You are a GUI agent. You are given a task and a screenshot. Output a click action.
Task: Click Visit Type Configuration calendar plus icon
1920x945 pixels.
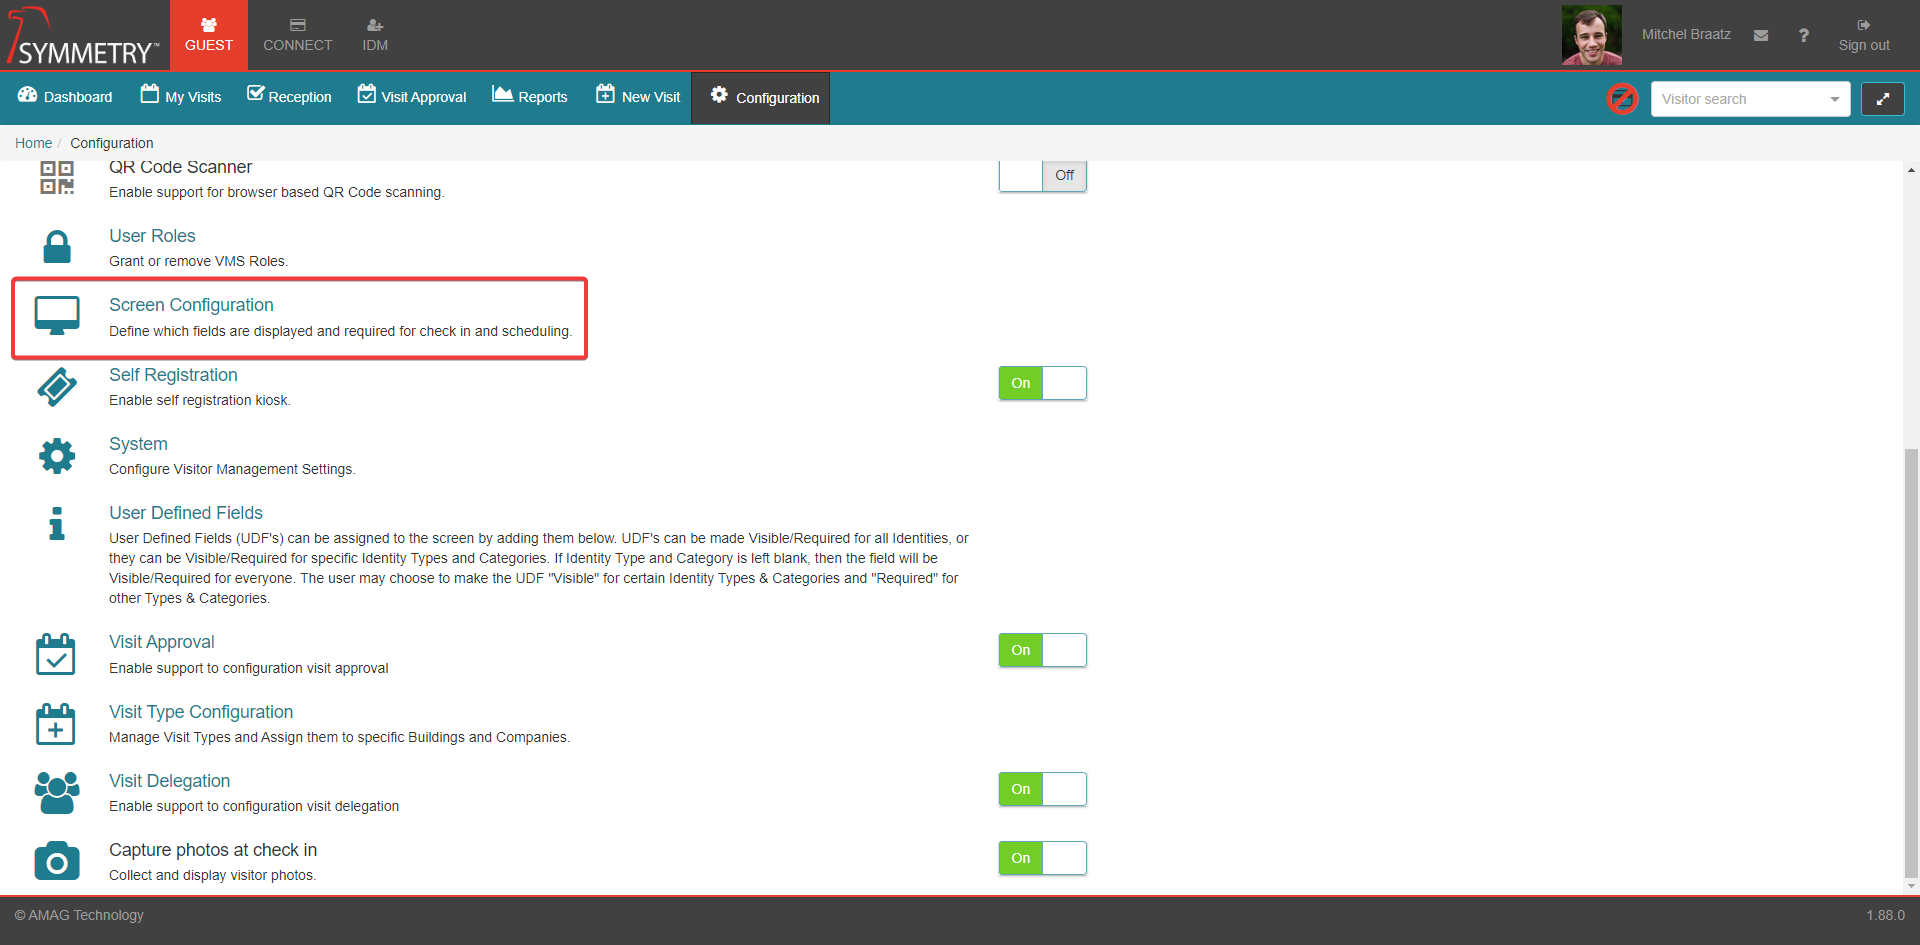pyautogui.click(x=56, y=724)
